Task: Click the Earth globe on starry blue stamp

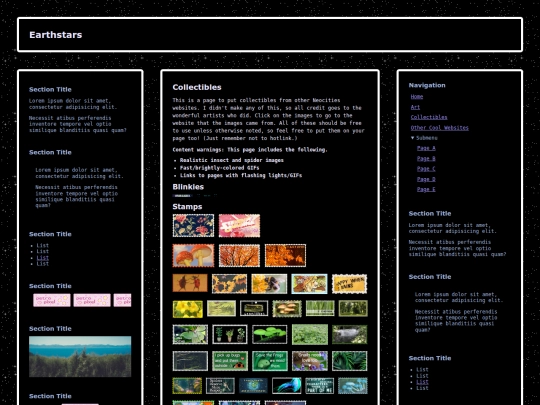Action: pos(253,386)
